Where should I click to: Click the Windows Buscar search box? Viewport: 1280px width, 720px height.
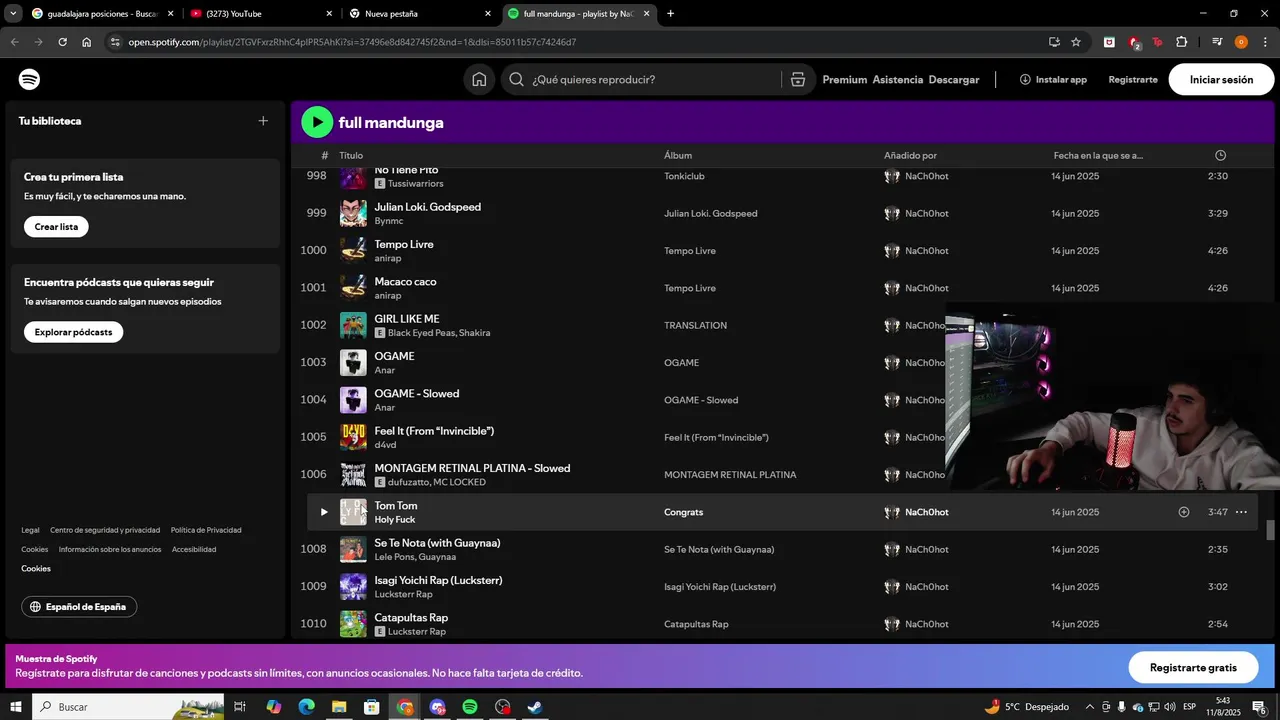tap(128, 707)
